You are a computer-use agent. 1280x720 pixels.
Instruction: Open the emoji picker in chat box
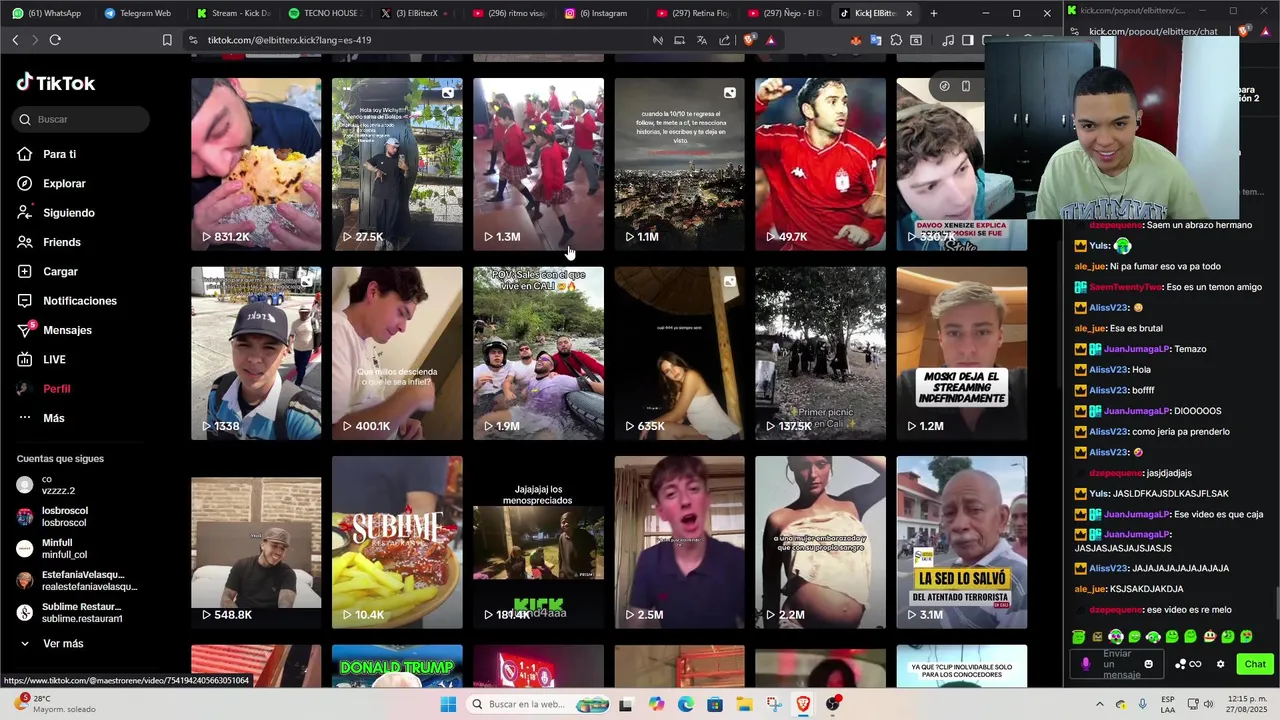[x=1148, y=664]
